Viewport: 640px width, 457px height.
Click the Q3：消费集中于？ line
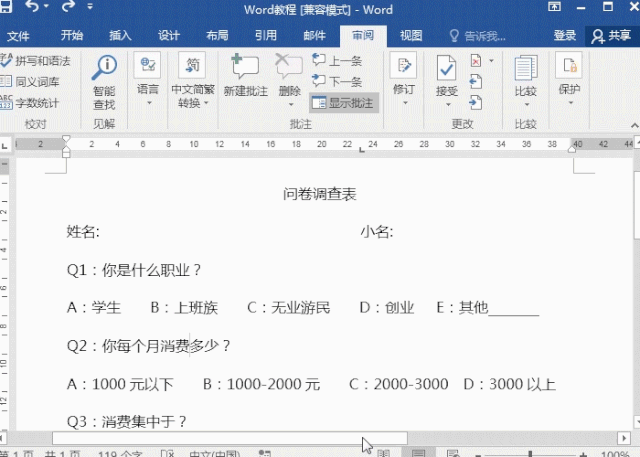(127, 422)
